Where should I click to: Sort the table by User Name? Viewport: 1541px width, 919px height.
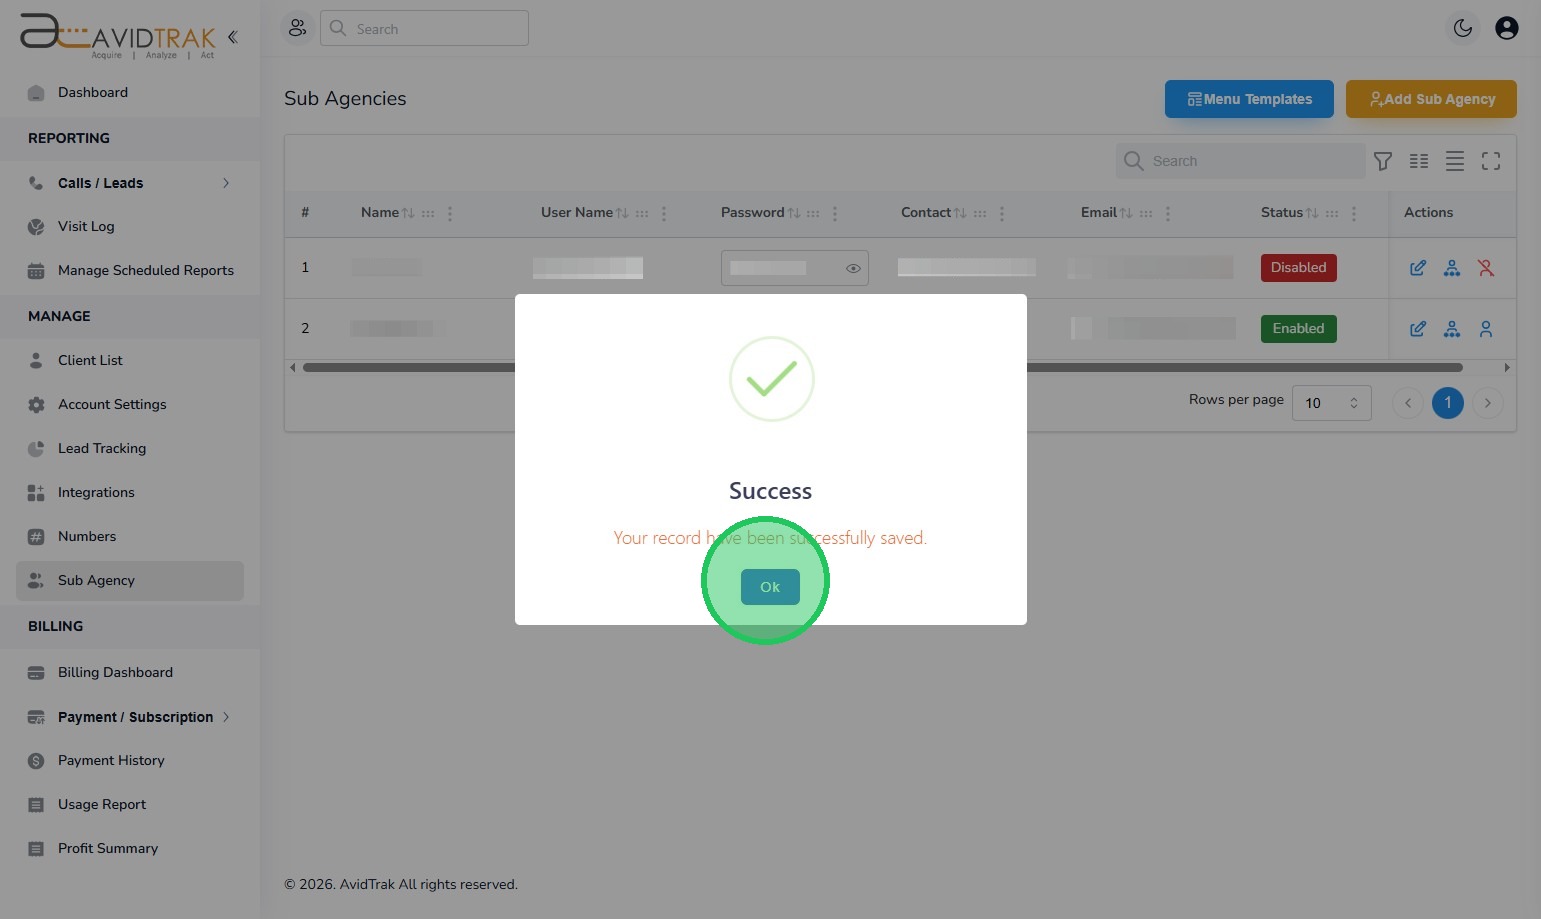[622, 213]
